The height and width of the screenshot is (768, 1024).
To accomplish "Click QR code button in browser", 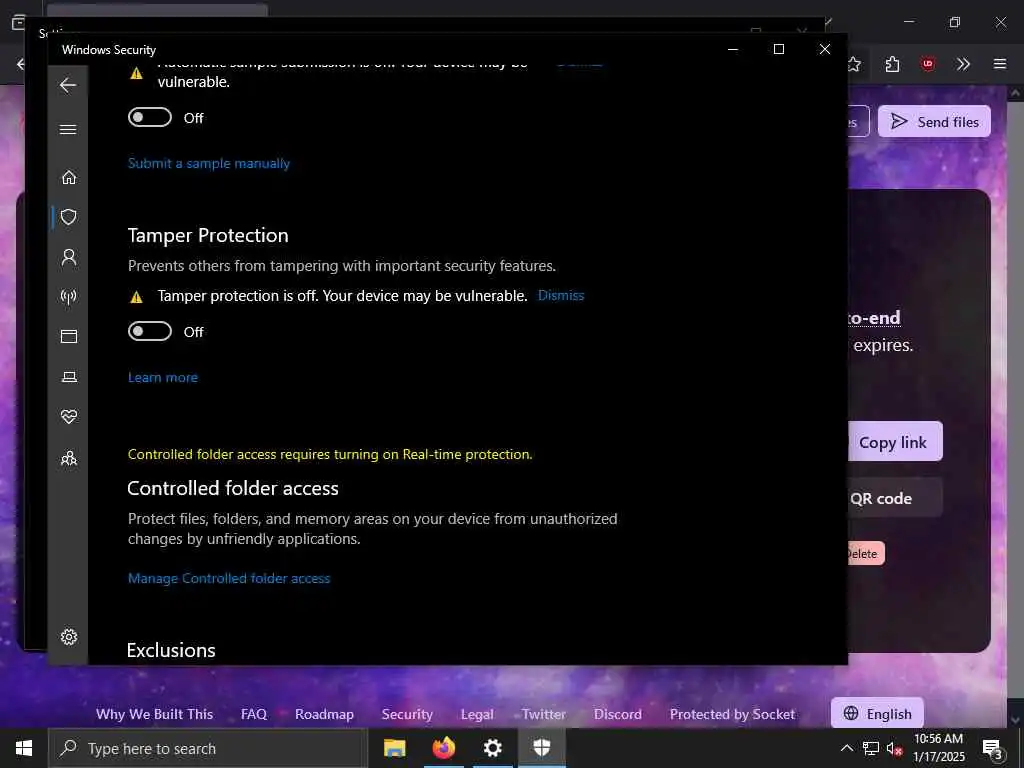I will tap(895, 498).
